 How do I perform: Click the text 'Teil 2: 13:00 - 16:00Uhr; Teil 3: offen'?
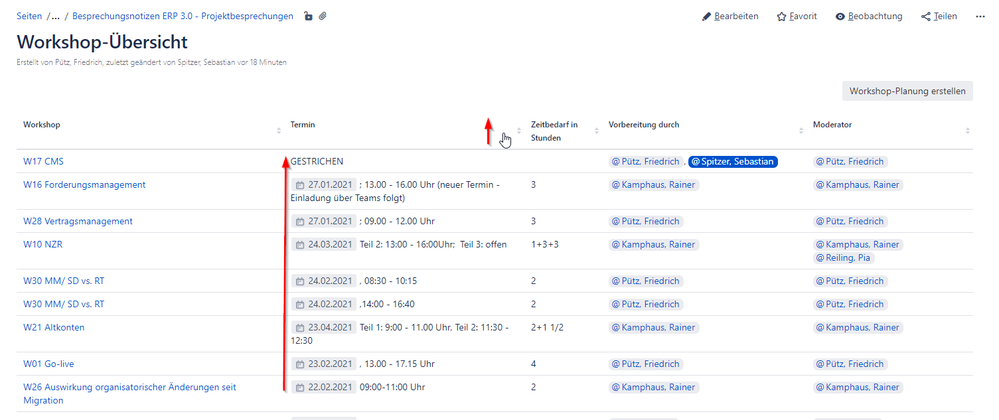pyautogui.click(x=433, y=244)
